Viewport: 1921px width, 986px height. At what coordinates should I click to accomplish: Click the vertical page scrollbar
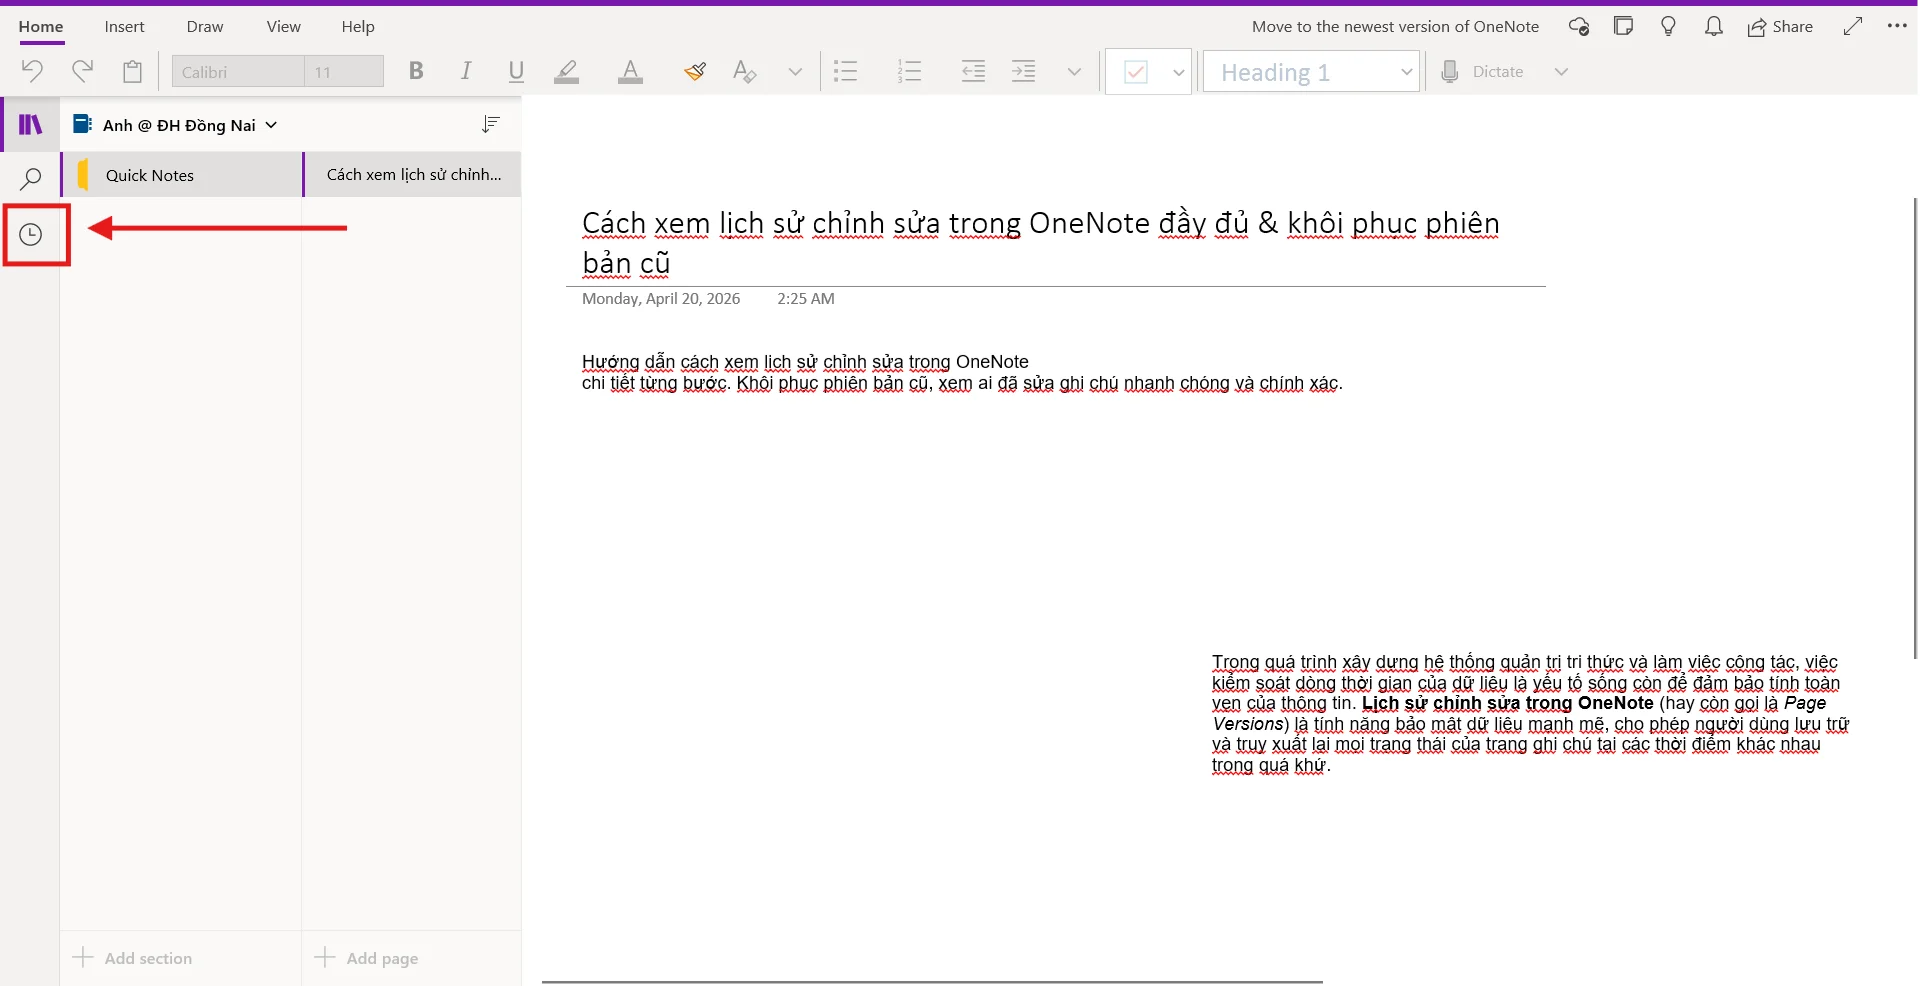click(1915, 428)
